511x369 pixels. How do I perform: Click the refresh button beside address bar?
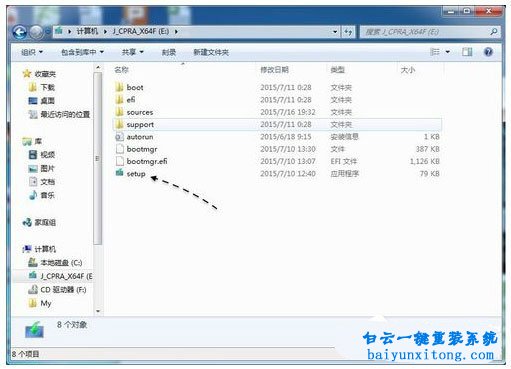click(x=348, y=32)
